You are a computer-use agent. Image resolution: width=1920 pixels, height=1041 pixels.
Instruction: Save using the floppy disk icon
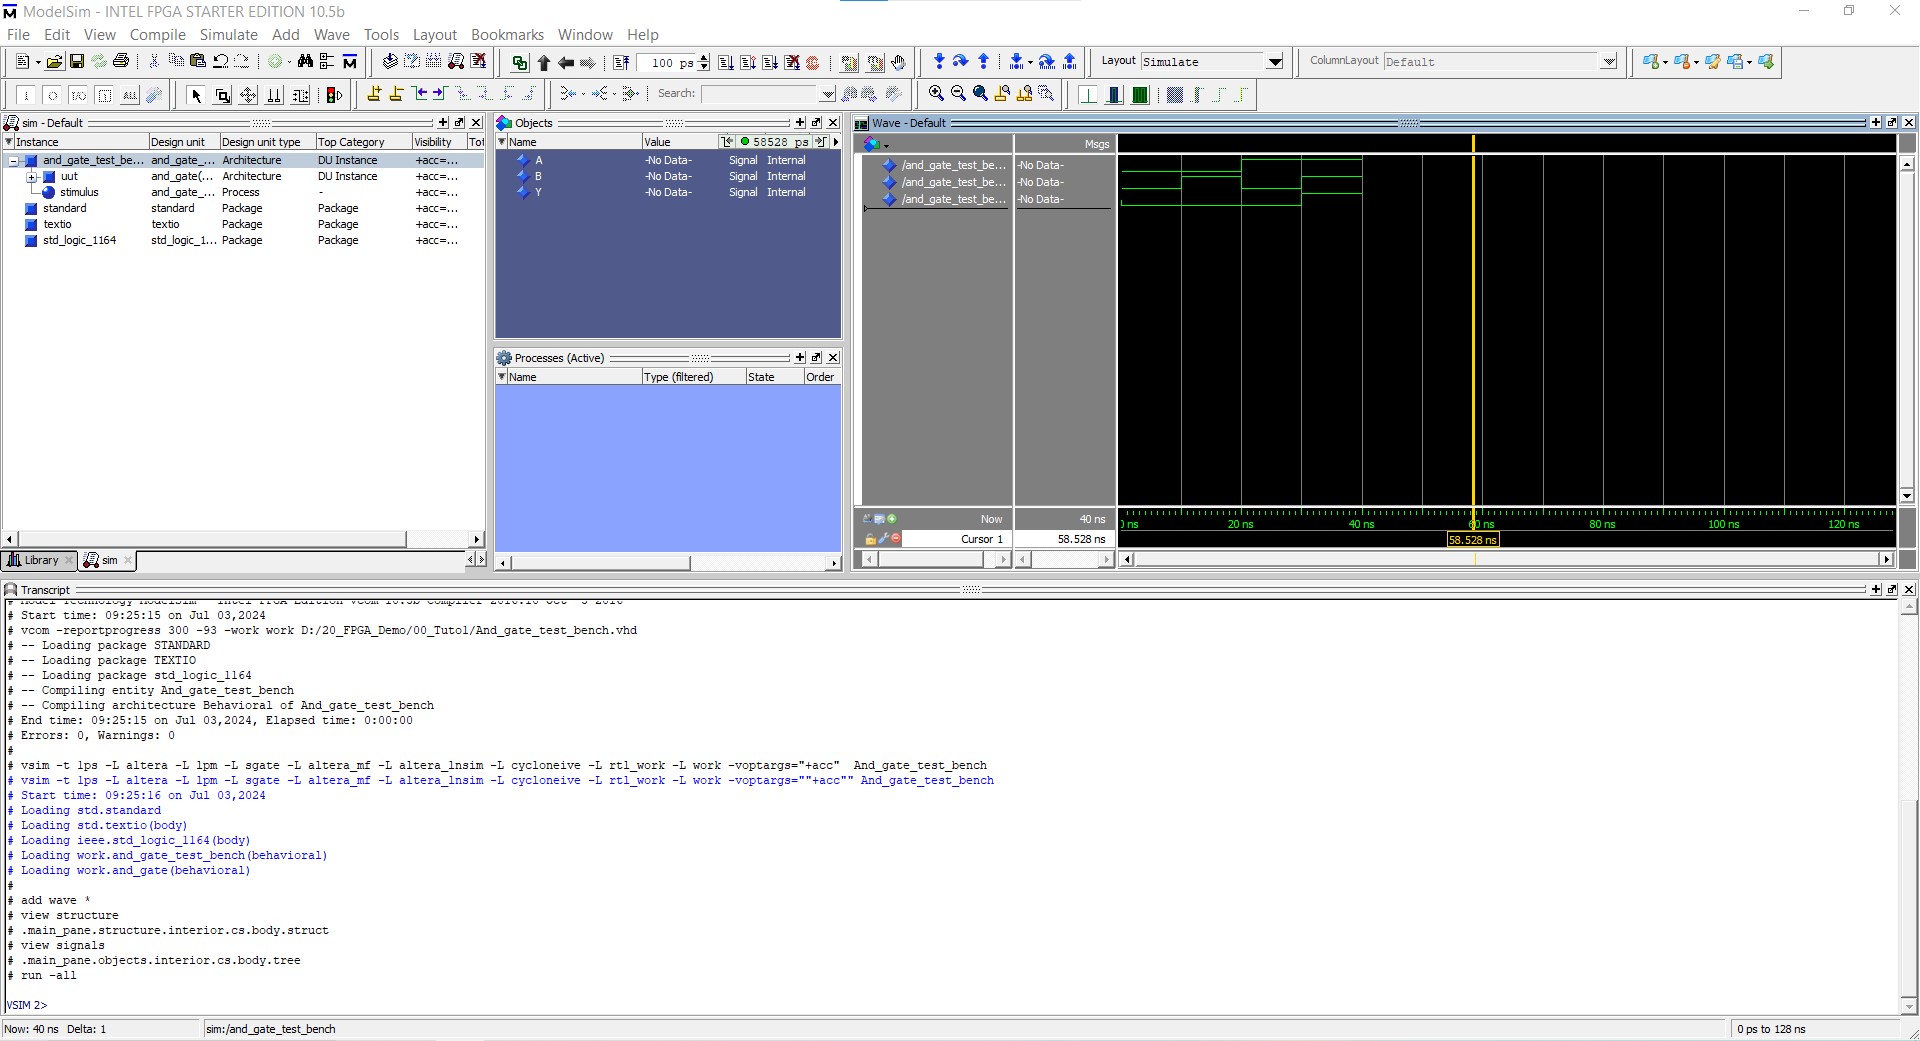pos(76,62)
